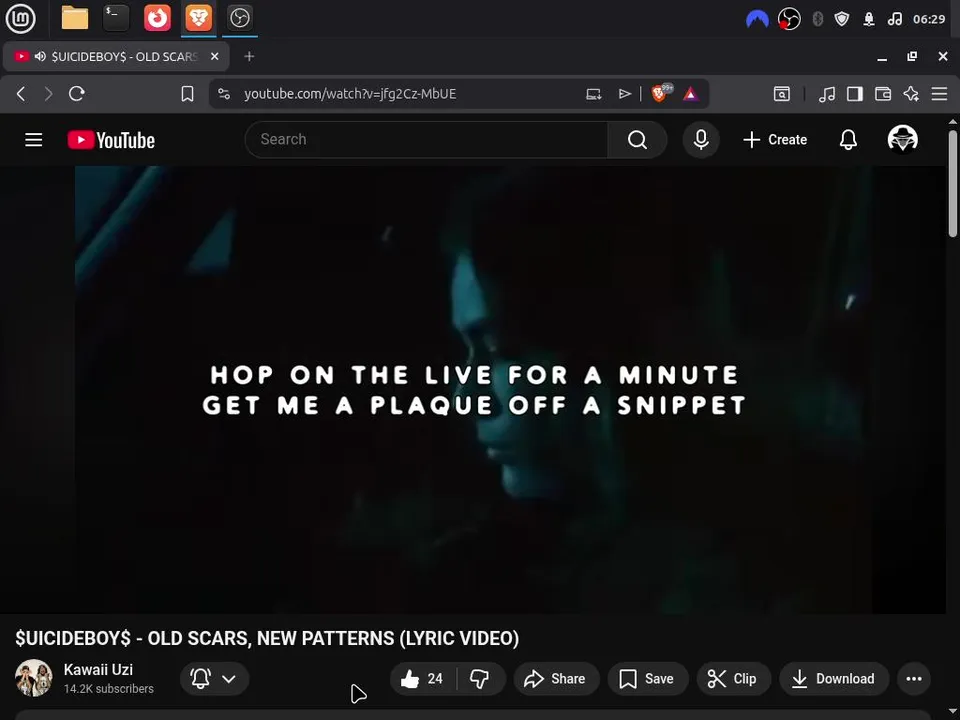Open the Brave main hamburger menu
960x720 pixels.
tap(939, 94)
